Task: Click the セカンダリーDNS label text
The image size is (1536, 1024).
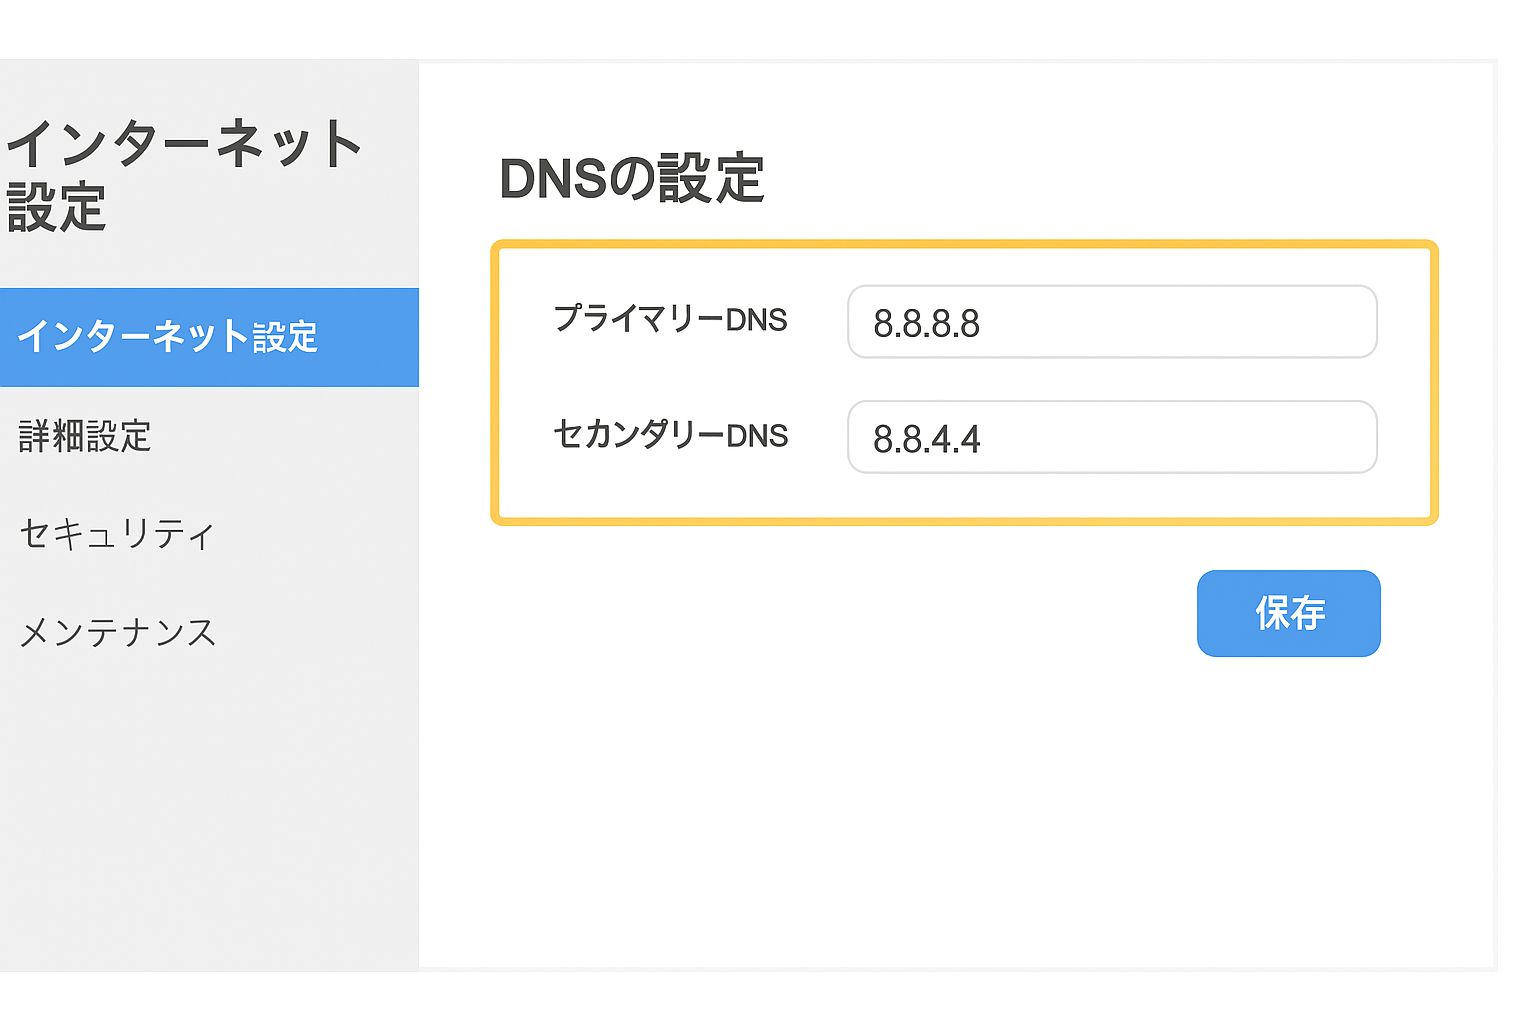Action: 671,435
